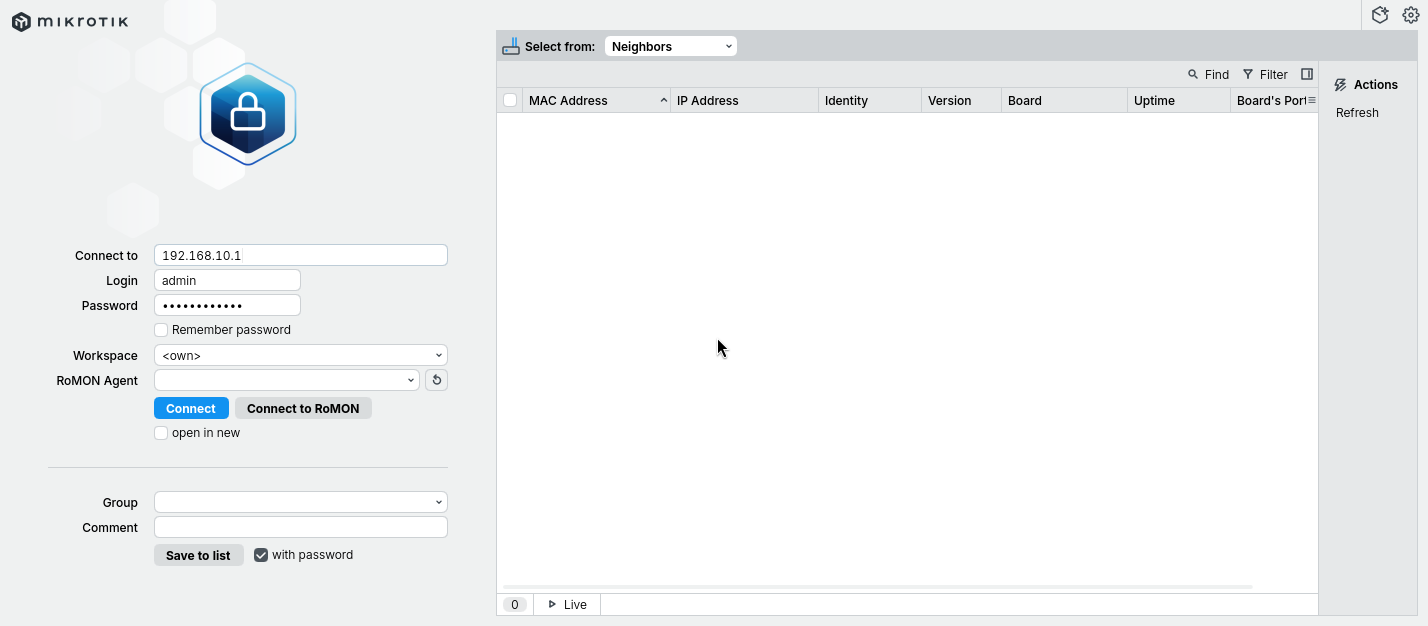Viewport: 1428px width, 626px height.
Task: Enable the Remember password checkbox
Action: [161, 330]
